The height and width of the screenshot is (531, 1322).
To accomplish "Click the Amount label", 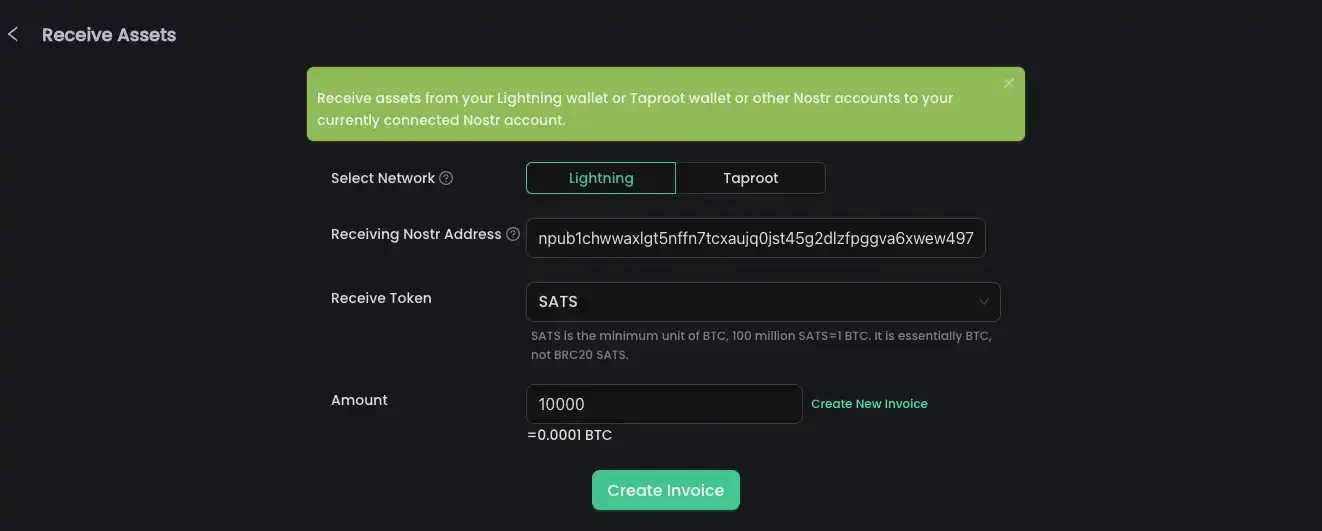I will pos(359,400).
